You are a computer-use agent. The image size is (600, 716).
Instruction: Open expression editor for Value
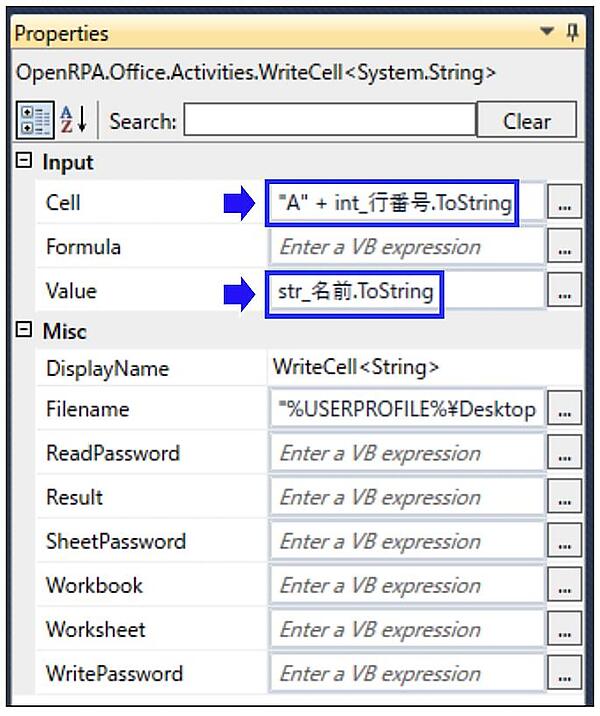565,291
